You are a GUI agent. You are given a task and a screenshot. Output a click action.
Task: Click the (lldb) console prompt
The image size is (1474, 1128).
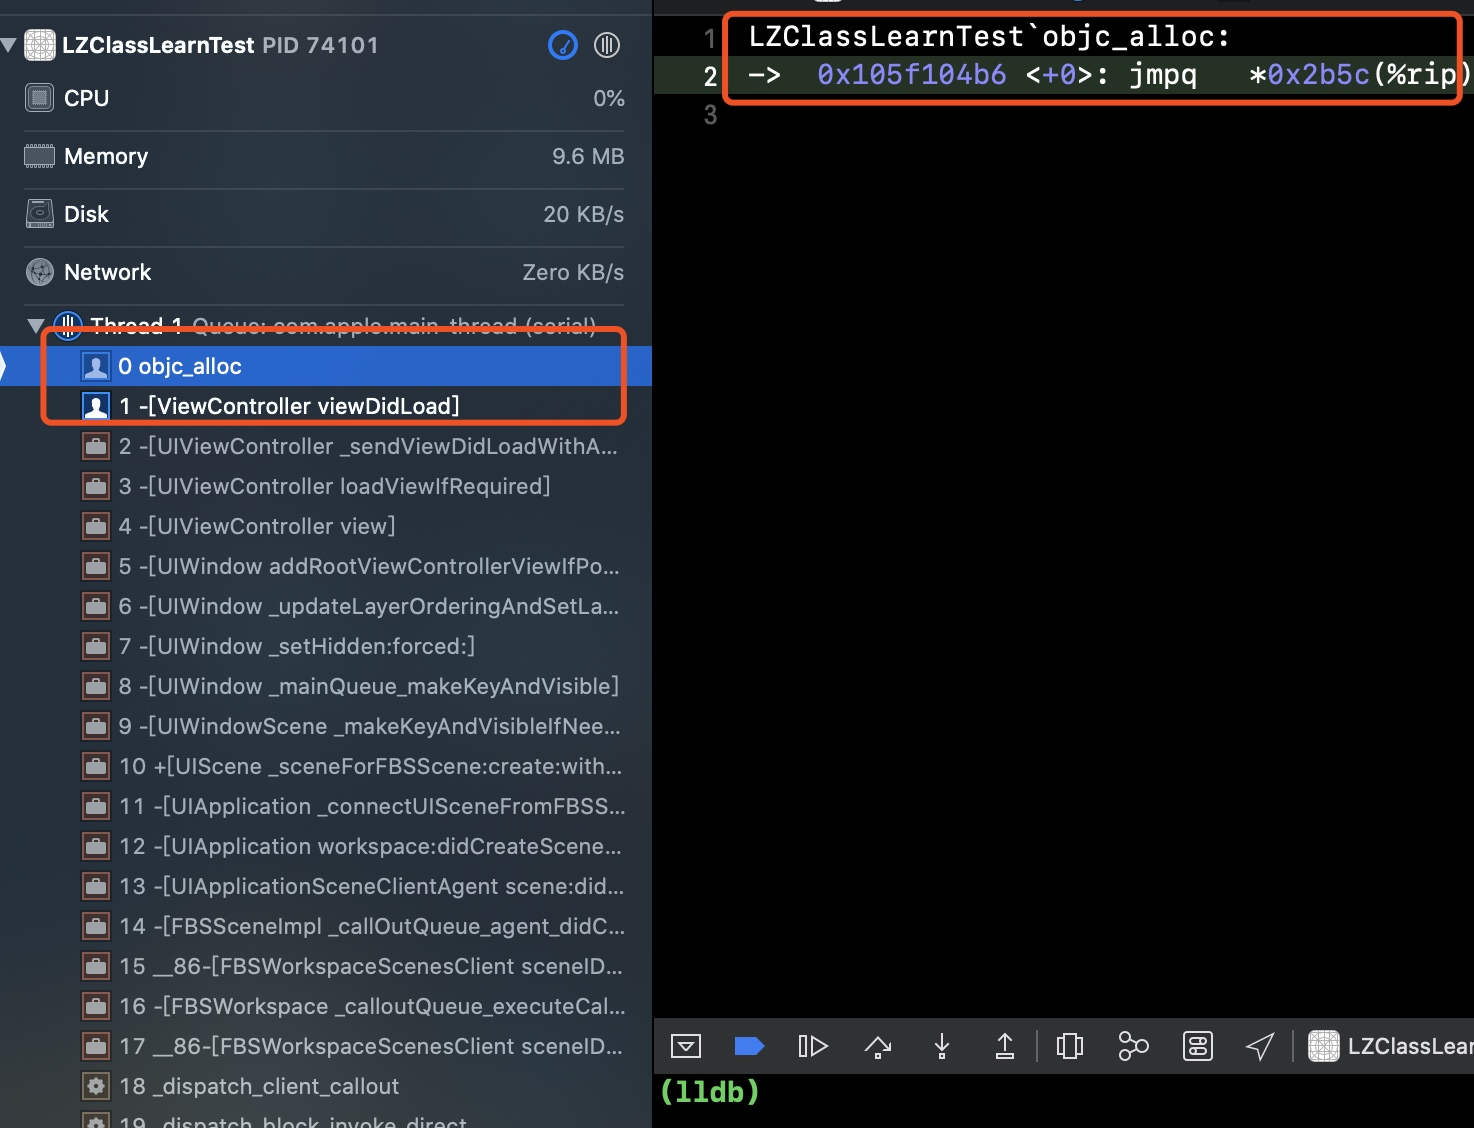(709, 1091)
